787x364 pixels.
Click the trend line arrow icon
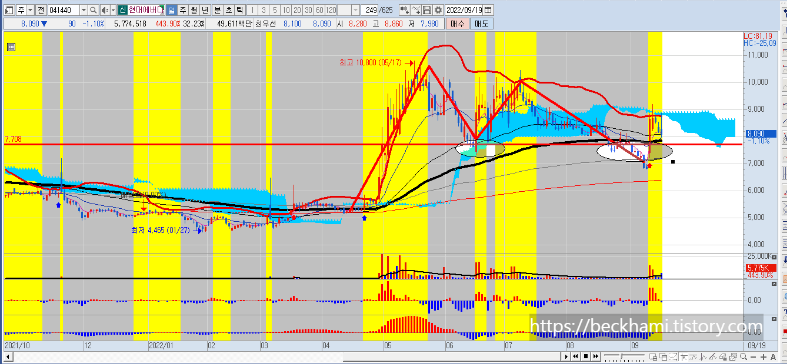[x=416, y=10]
